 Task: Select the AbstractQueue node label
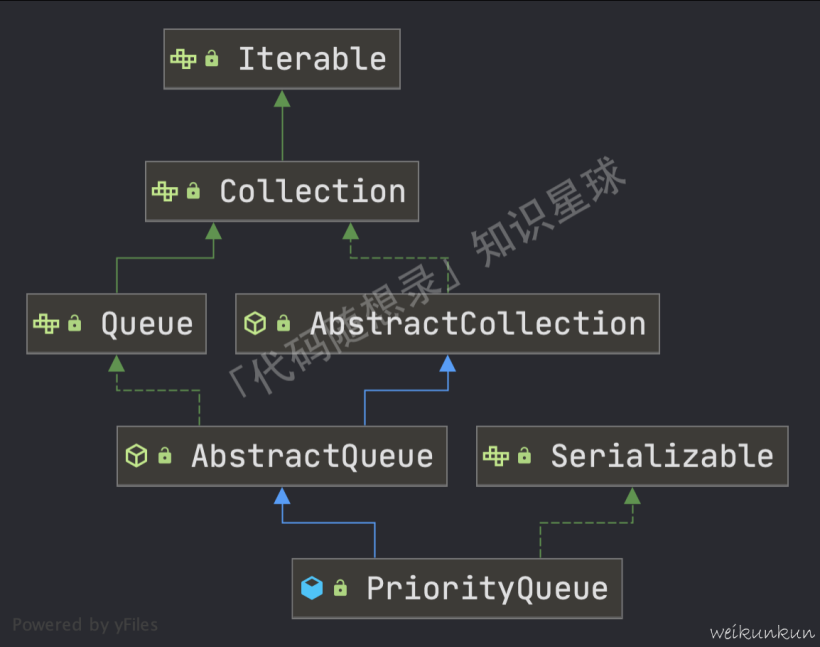[312, 456]
